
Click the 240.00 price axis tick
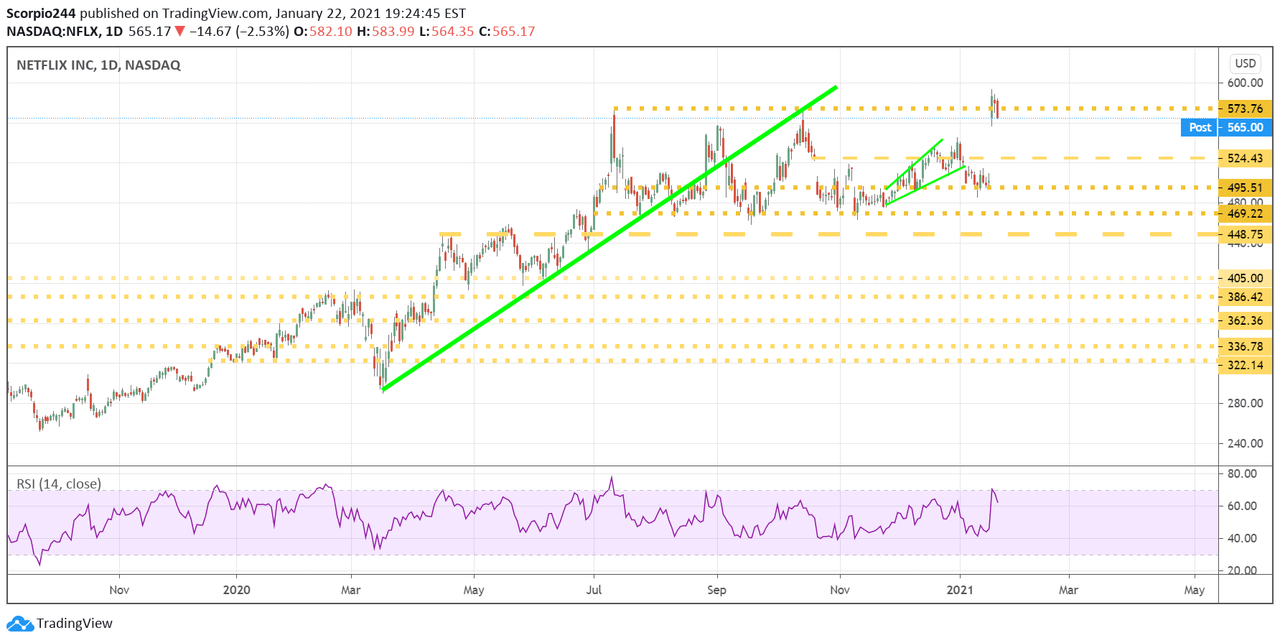1244,443
